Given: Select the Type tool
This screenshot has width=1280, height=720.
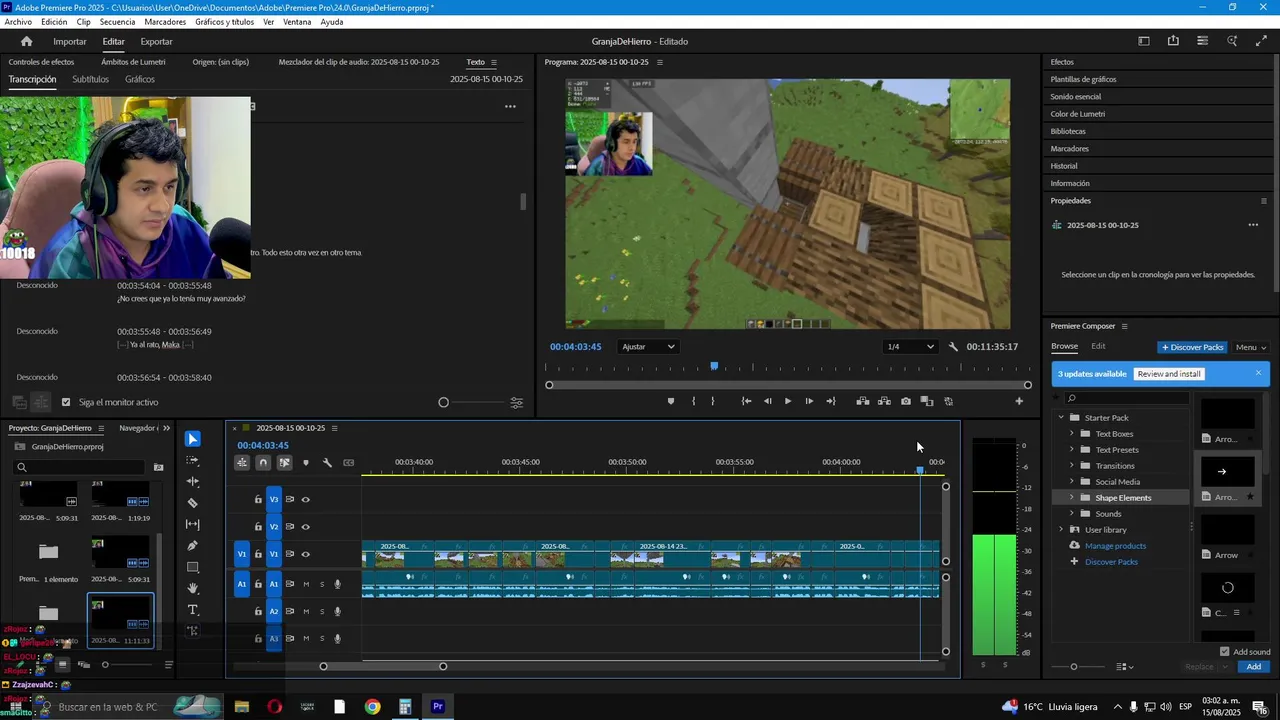Looking at the screenshot, I should pos(193,610).
